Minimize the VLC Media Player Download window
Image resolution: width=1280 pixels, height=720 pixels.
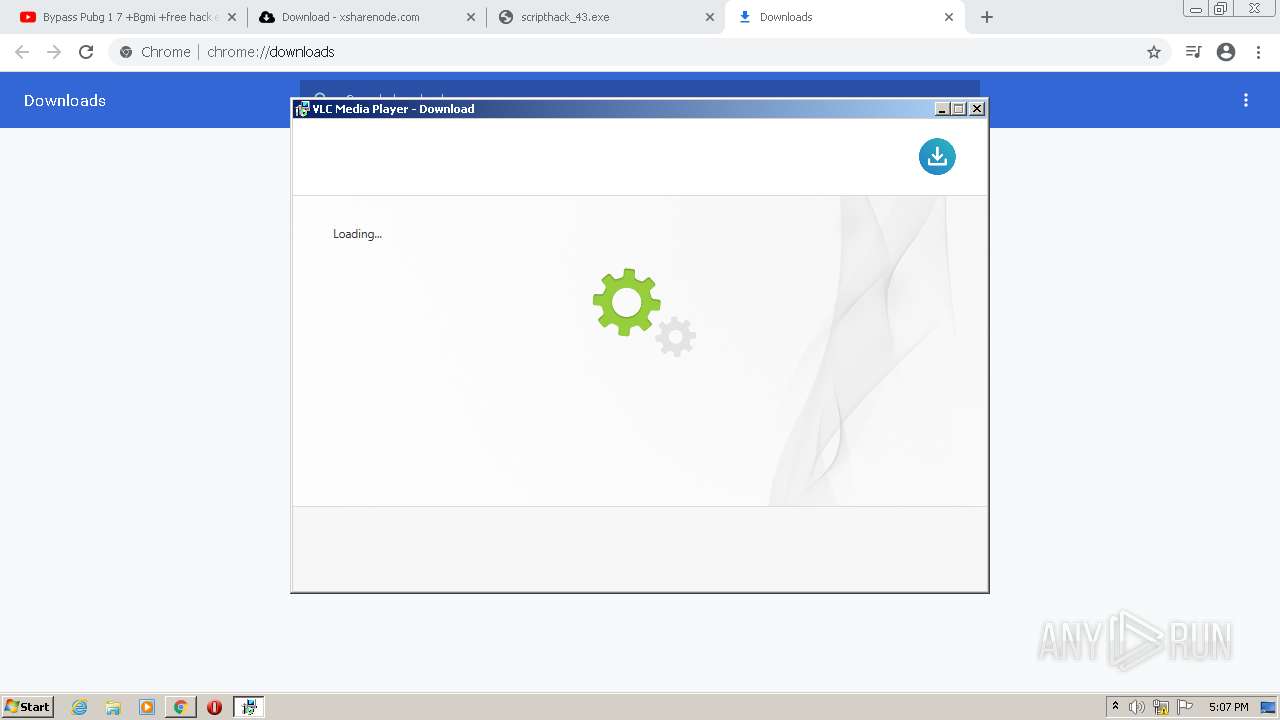[x=942, y=109]
